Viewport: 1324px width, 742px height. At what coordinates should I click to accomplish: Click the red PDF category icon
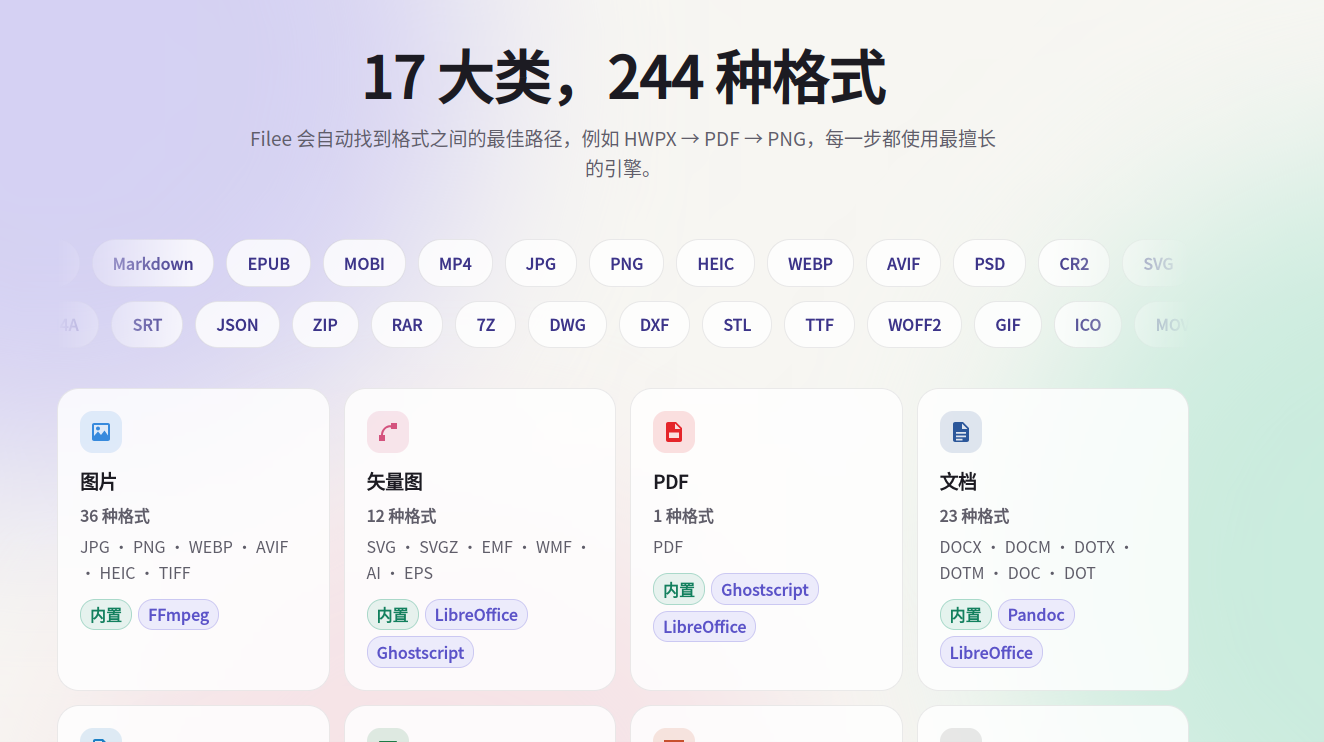coord(674,432)
